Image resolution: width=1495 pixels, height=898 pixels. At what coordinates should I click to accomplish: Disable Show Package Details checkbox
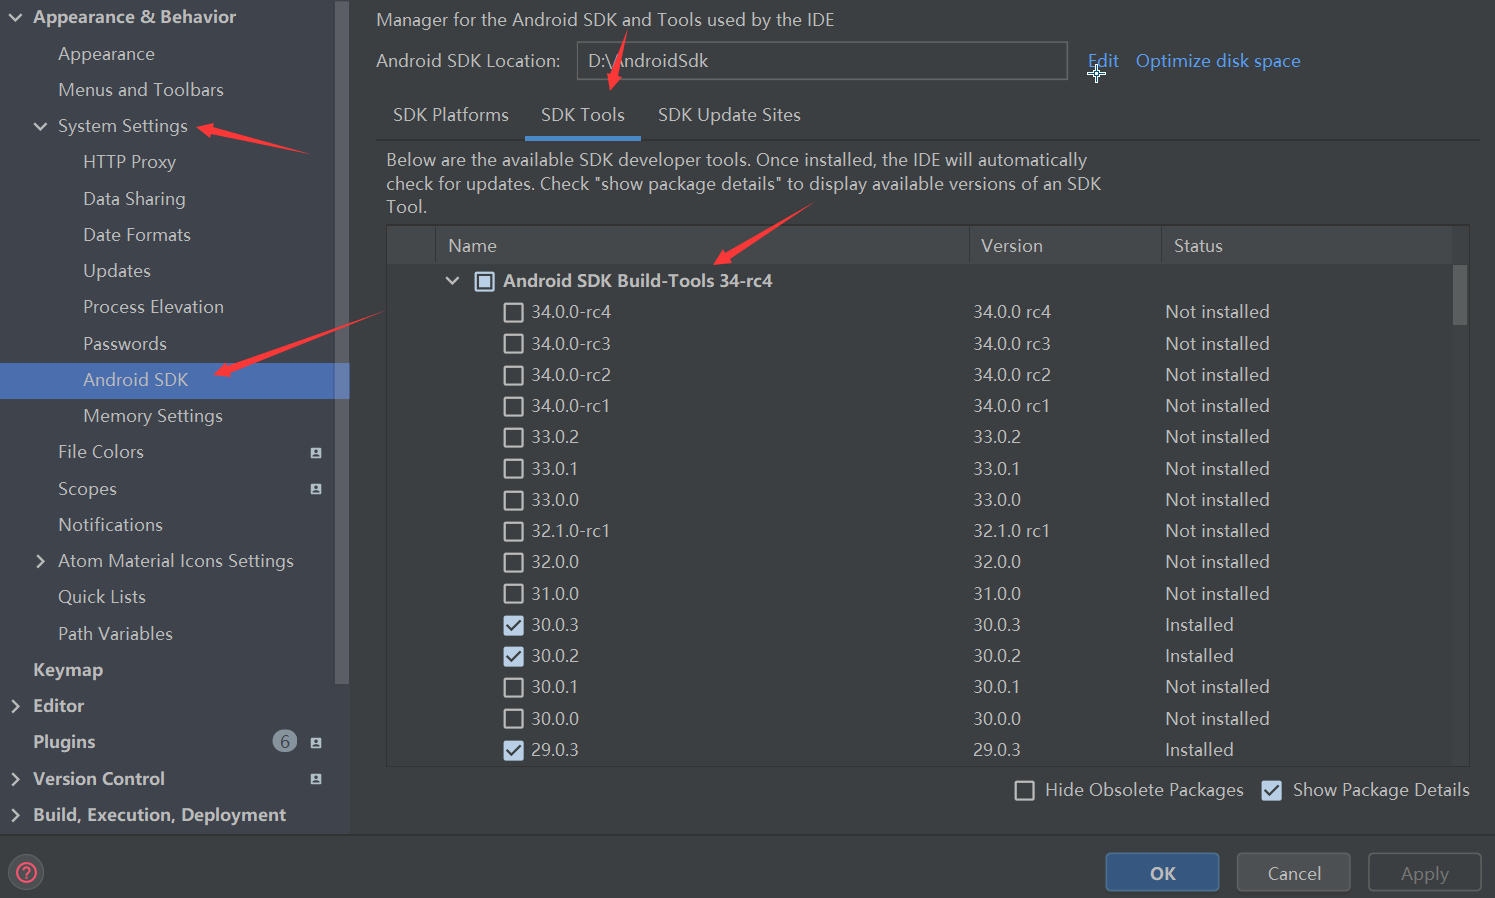1271,791
